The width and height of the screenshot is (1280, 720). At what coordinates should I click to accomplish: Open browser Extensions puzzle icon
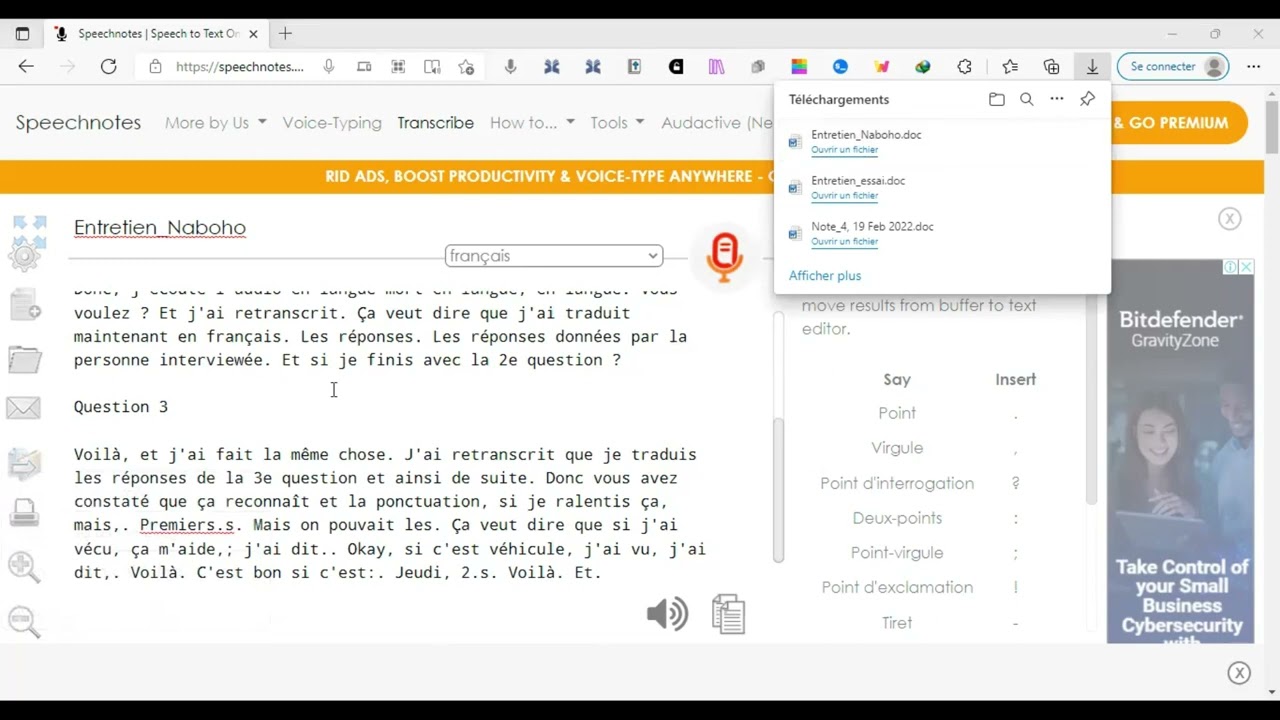(964, 67)
